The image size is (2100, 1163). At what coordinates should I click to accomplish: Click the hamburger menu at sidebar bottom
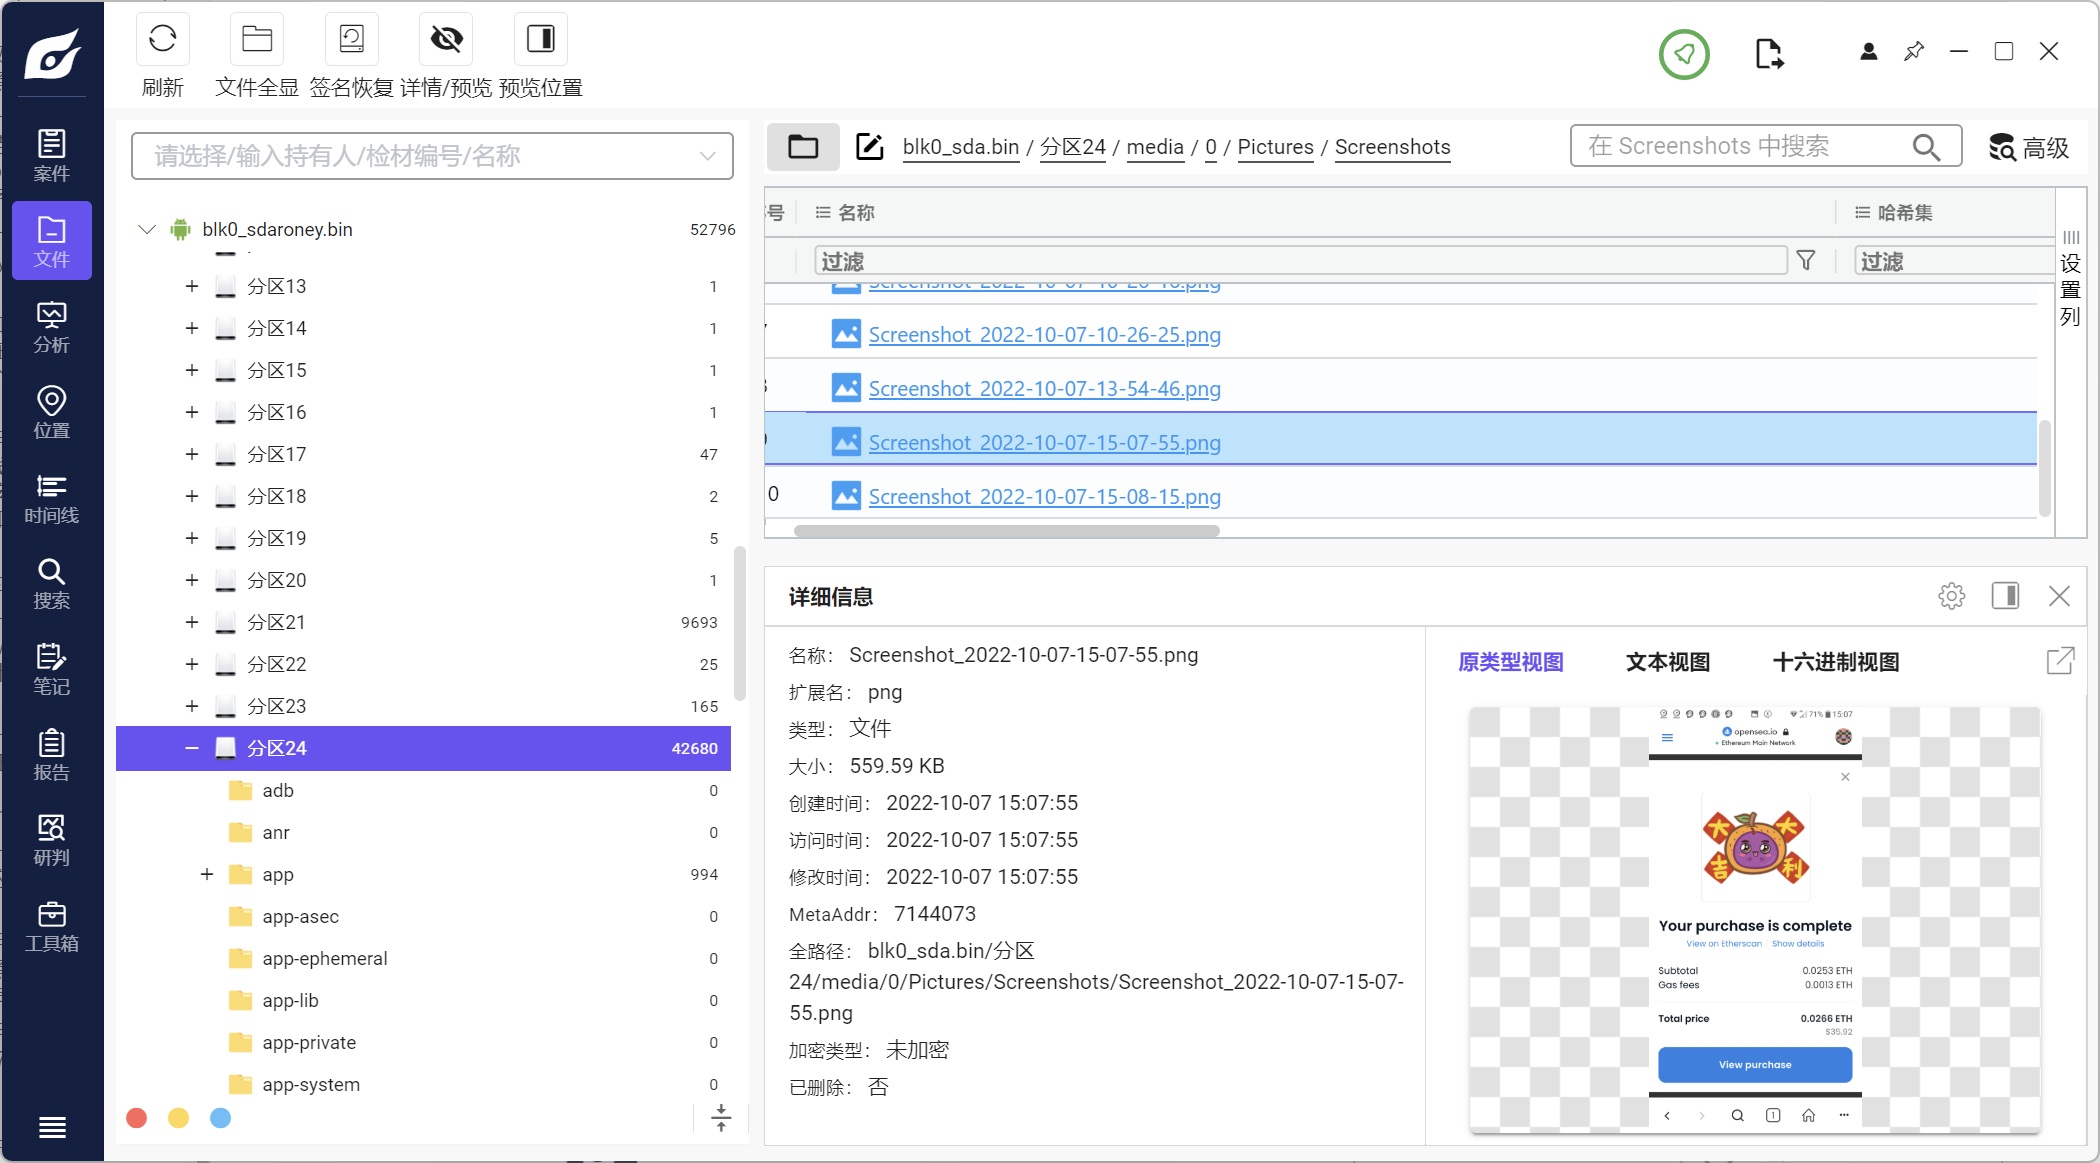tap(52, 1127)
